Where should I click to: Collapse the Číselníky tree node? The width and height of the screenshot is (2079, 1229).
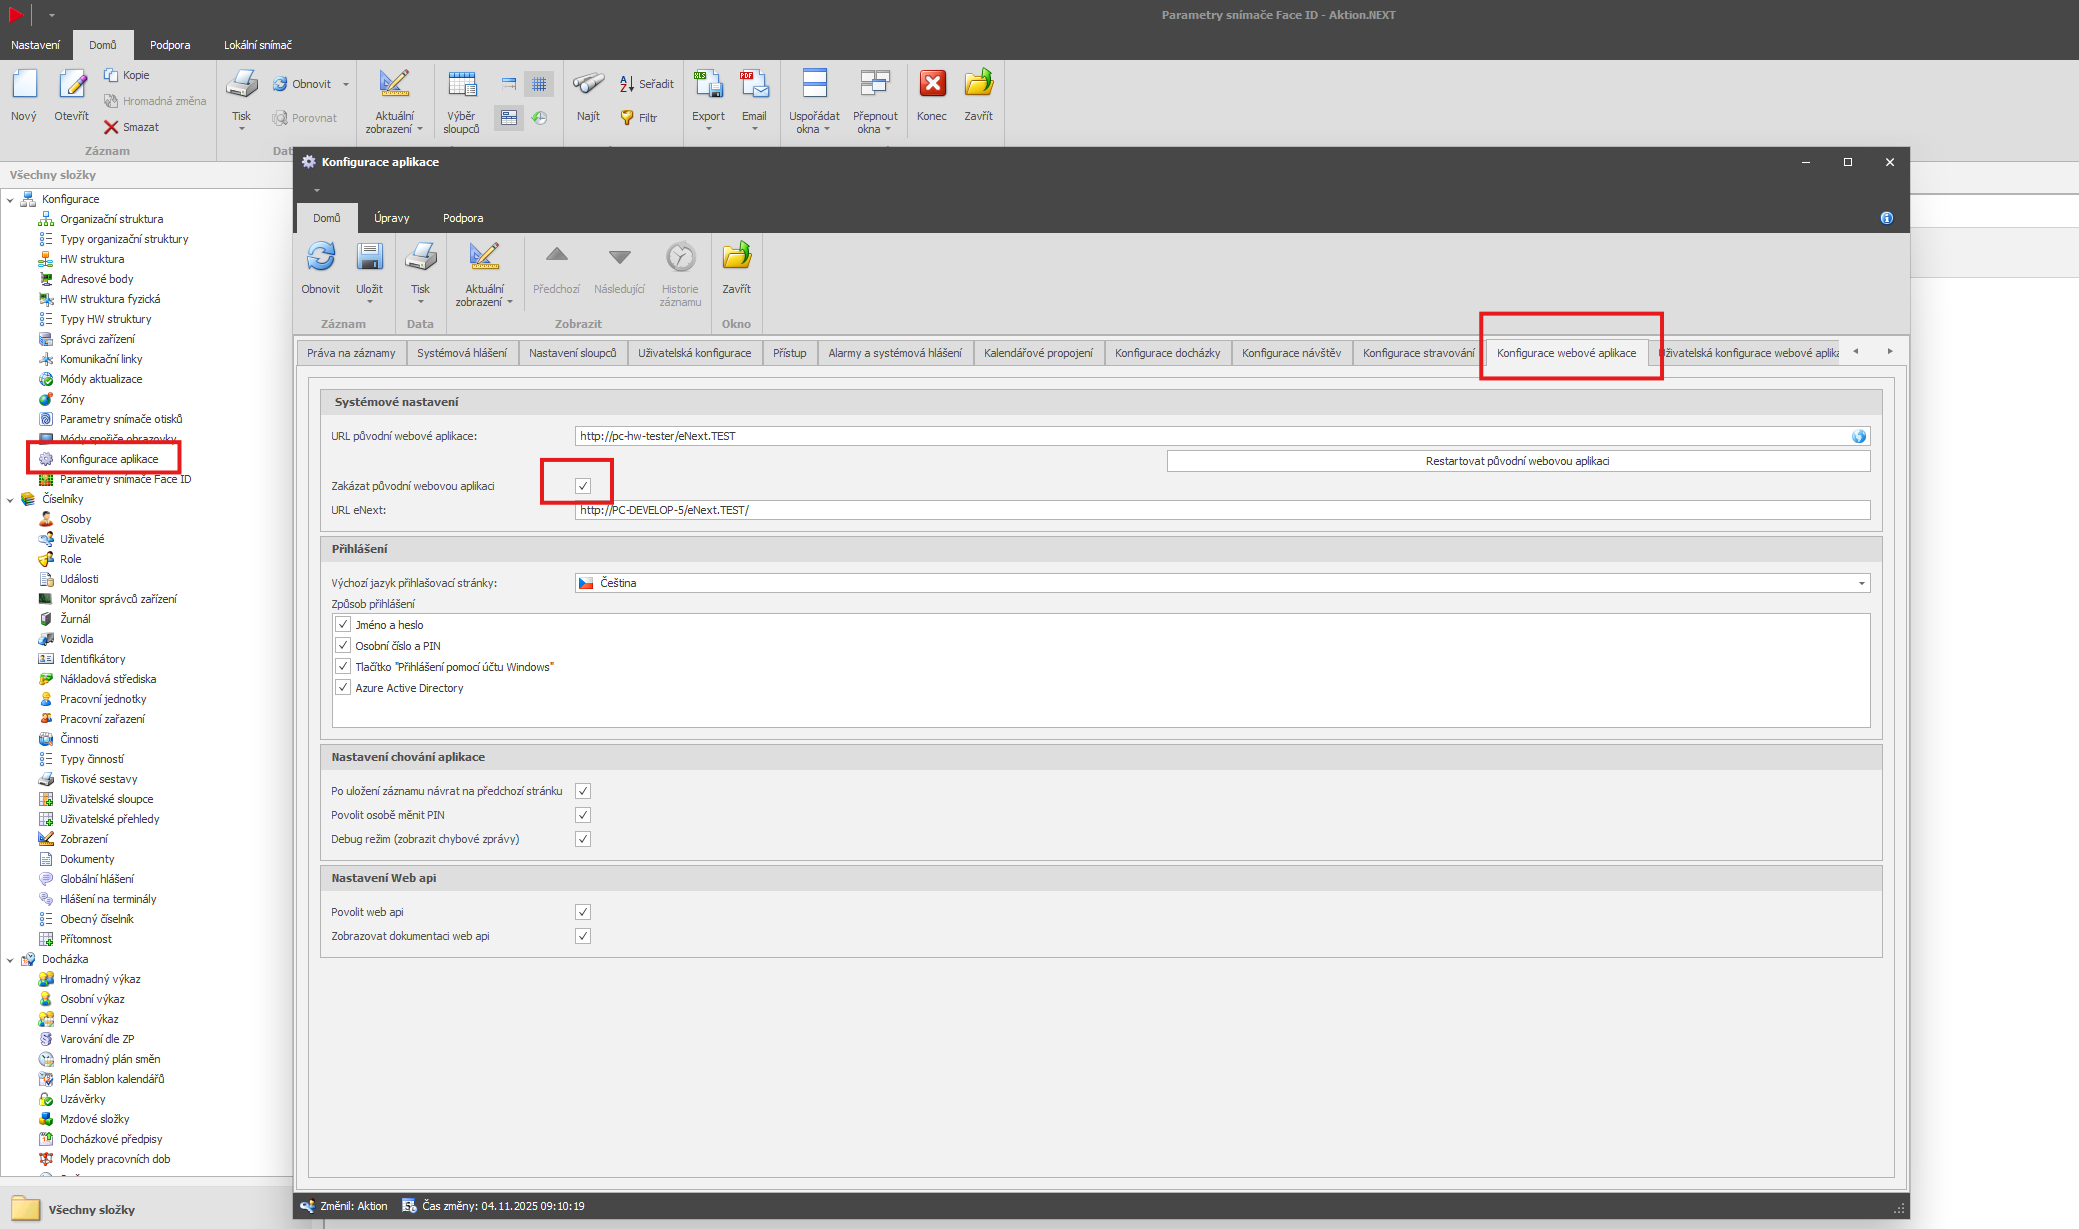(11, 499)
